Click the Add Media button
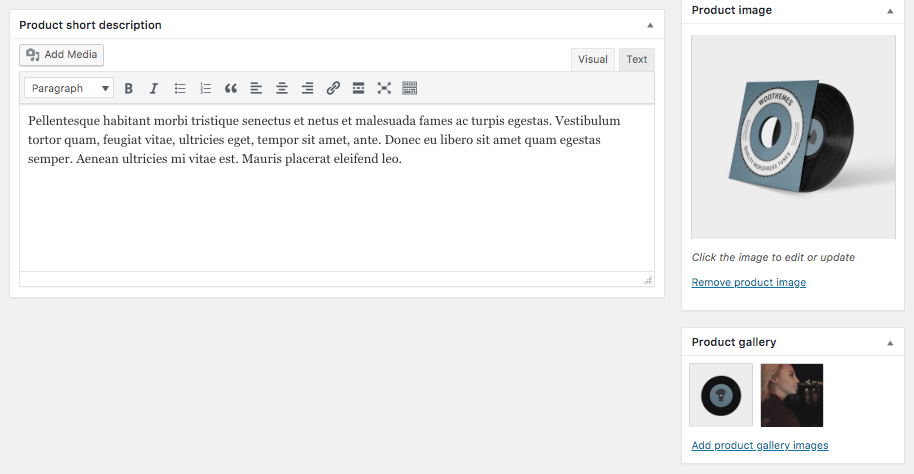 click(x=62, y=54)
